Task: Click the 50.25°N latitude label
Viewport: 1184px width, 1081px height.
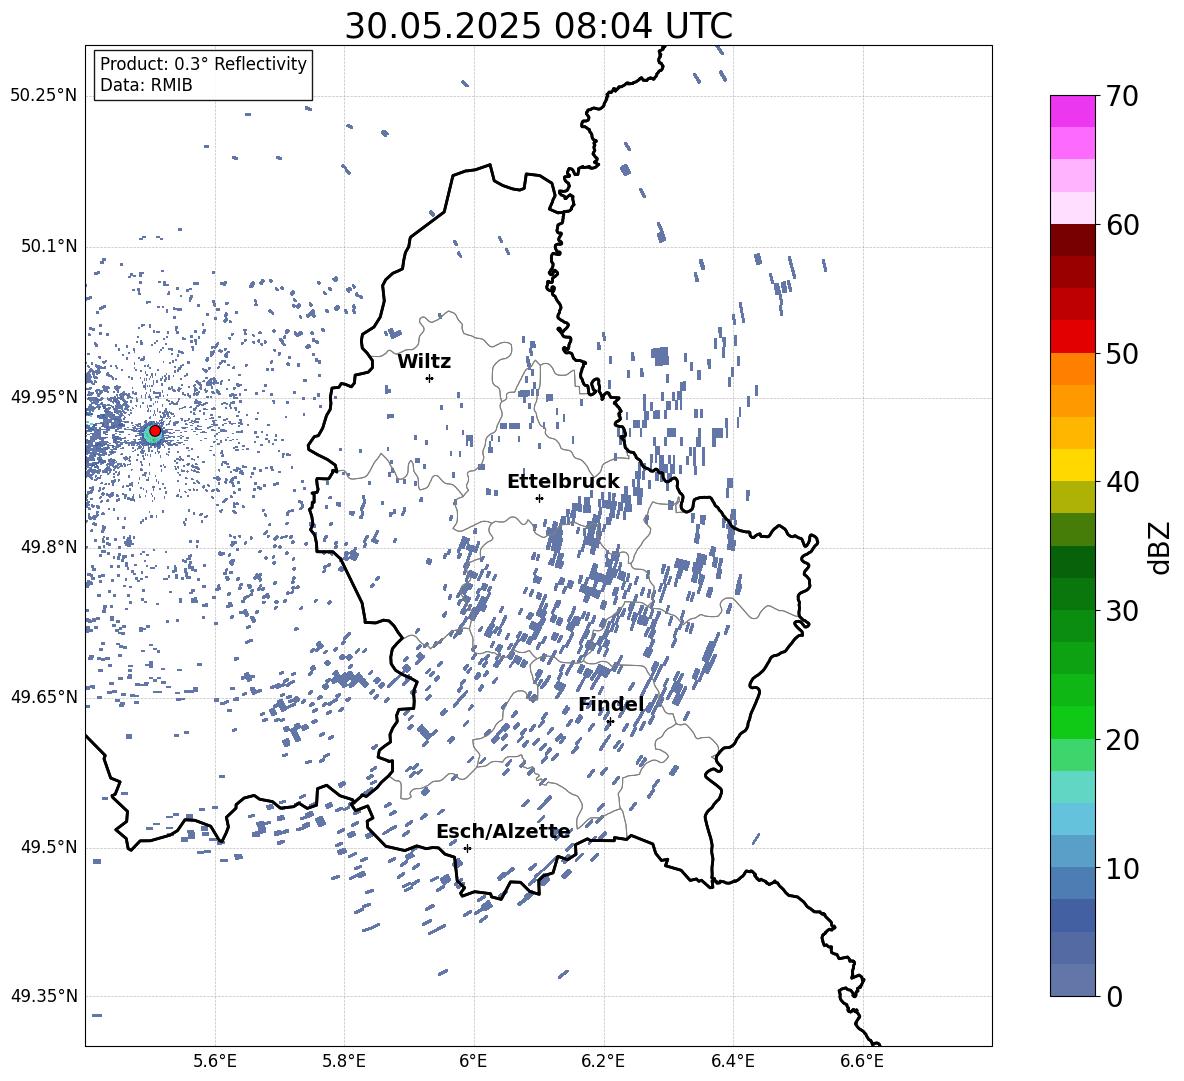Action: click(44, 96)
